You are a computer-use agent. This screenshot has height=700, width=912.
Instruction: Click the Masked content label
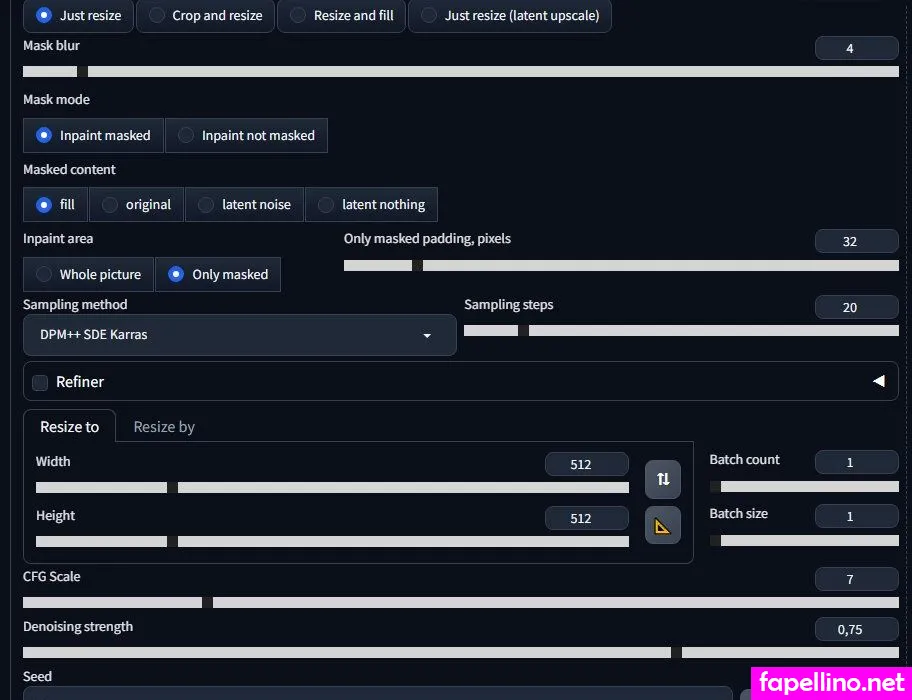(x=69, y=169)
